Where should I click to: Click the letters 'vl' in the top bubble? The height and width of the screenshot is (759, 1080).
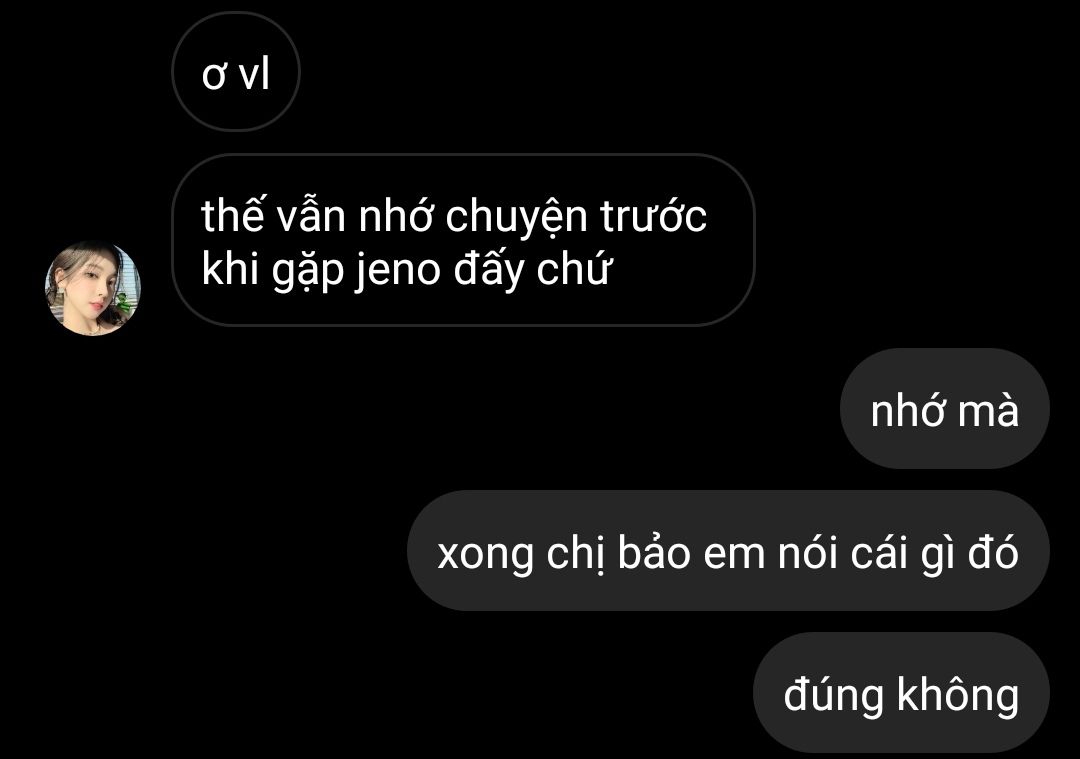click(x=254, y=74)
